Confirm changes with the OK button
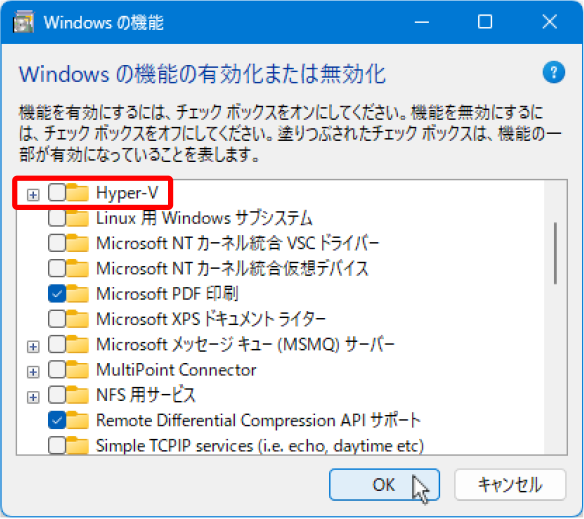 point(384,484)
